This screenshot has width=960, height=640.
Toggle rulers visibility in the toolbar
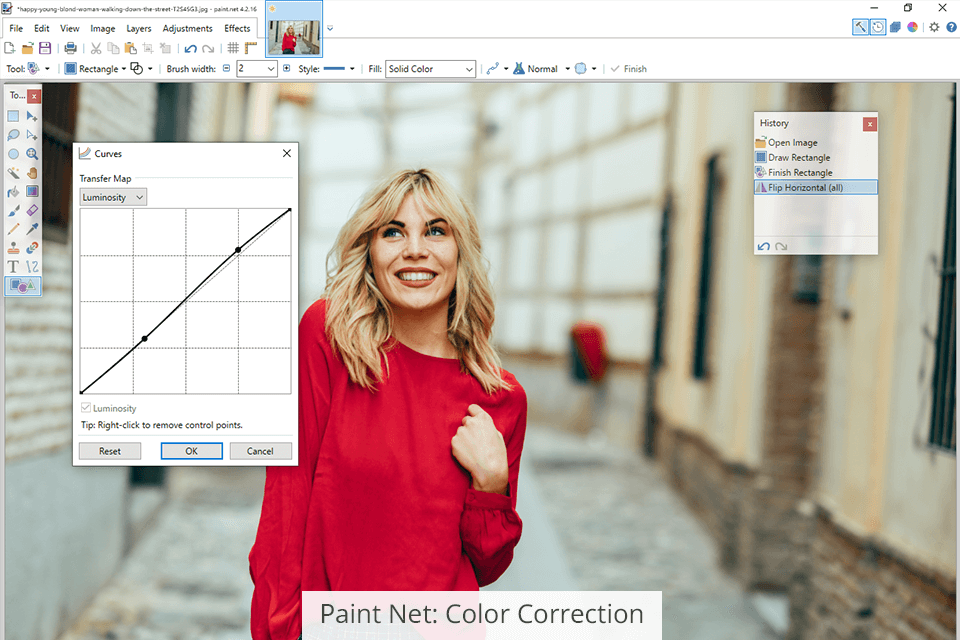coord(251,48)
